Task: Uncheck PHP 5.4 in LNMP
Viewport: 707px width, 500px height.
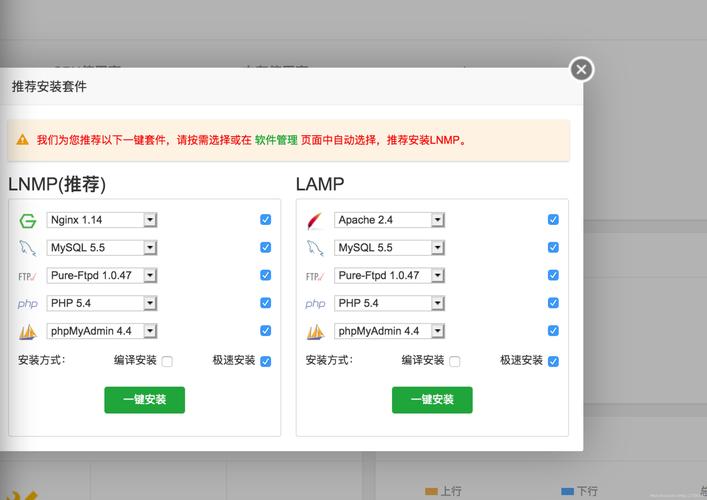Action: pos(266,303)
